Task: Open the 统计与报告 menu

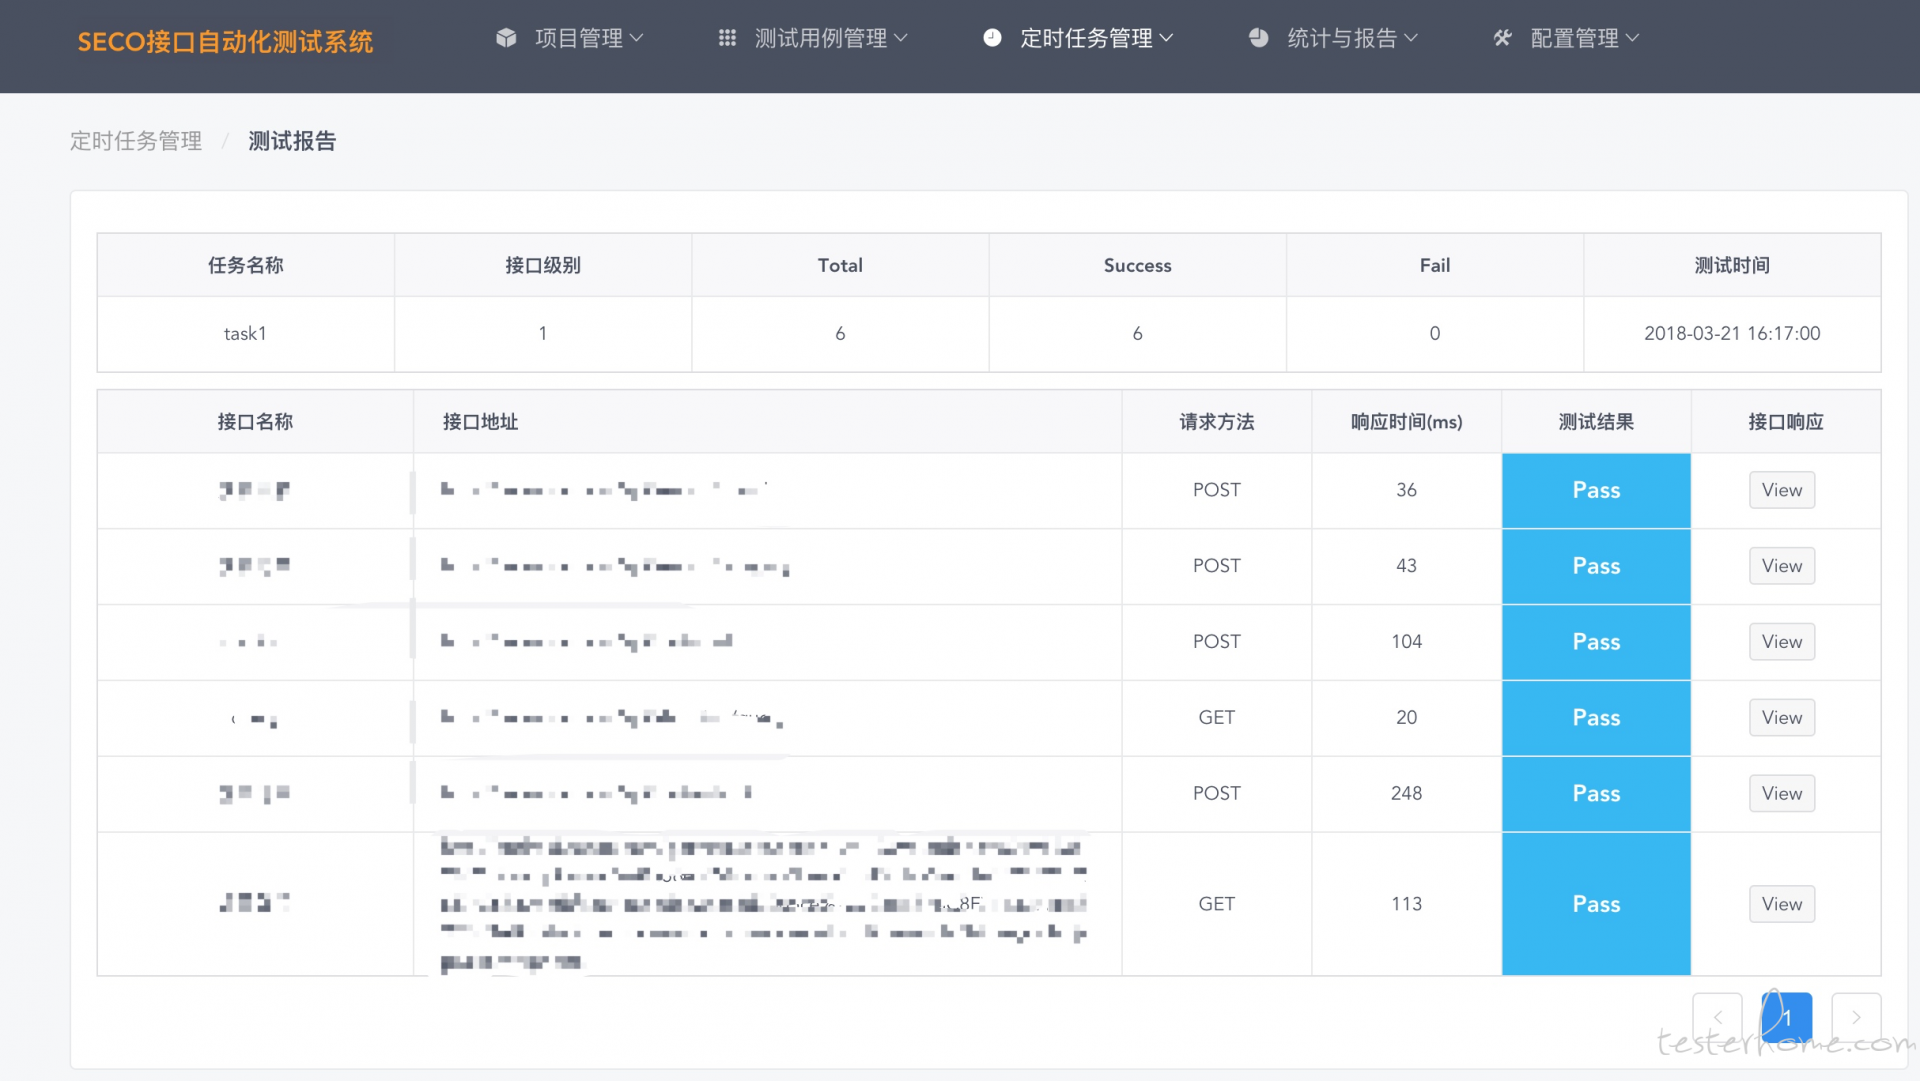Action: point(1334,38)
